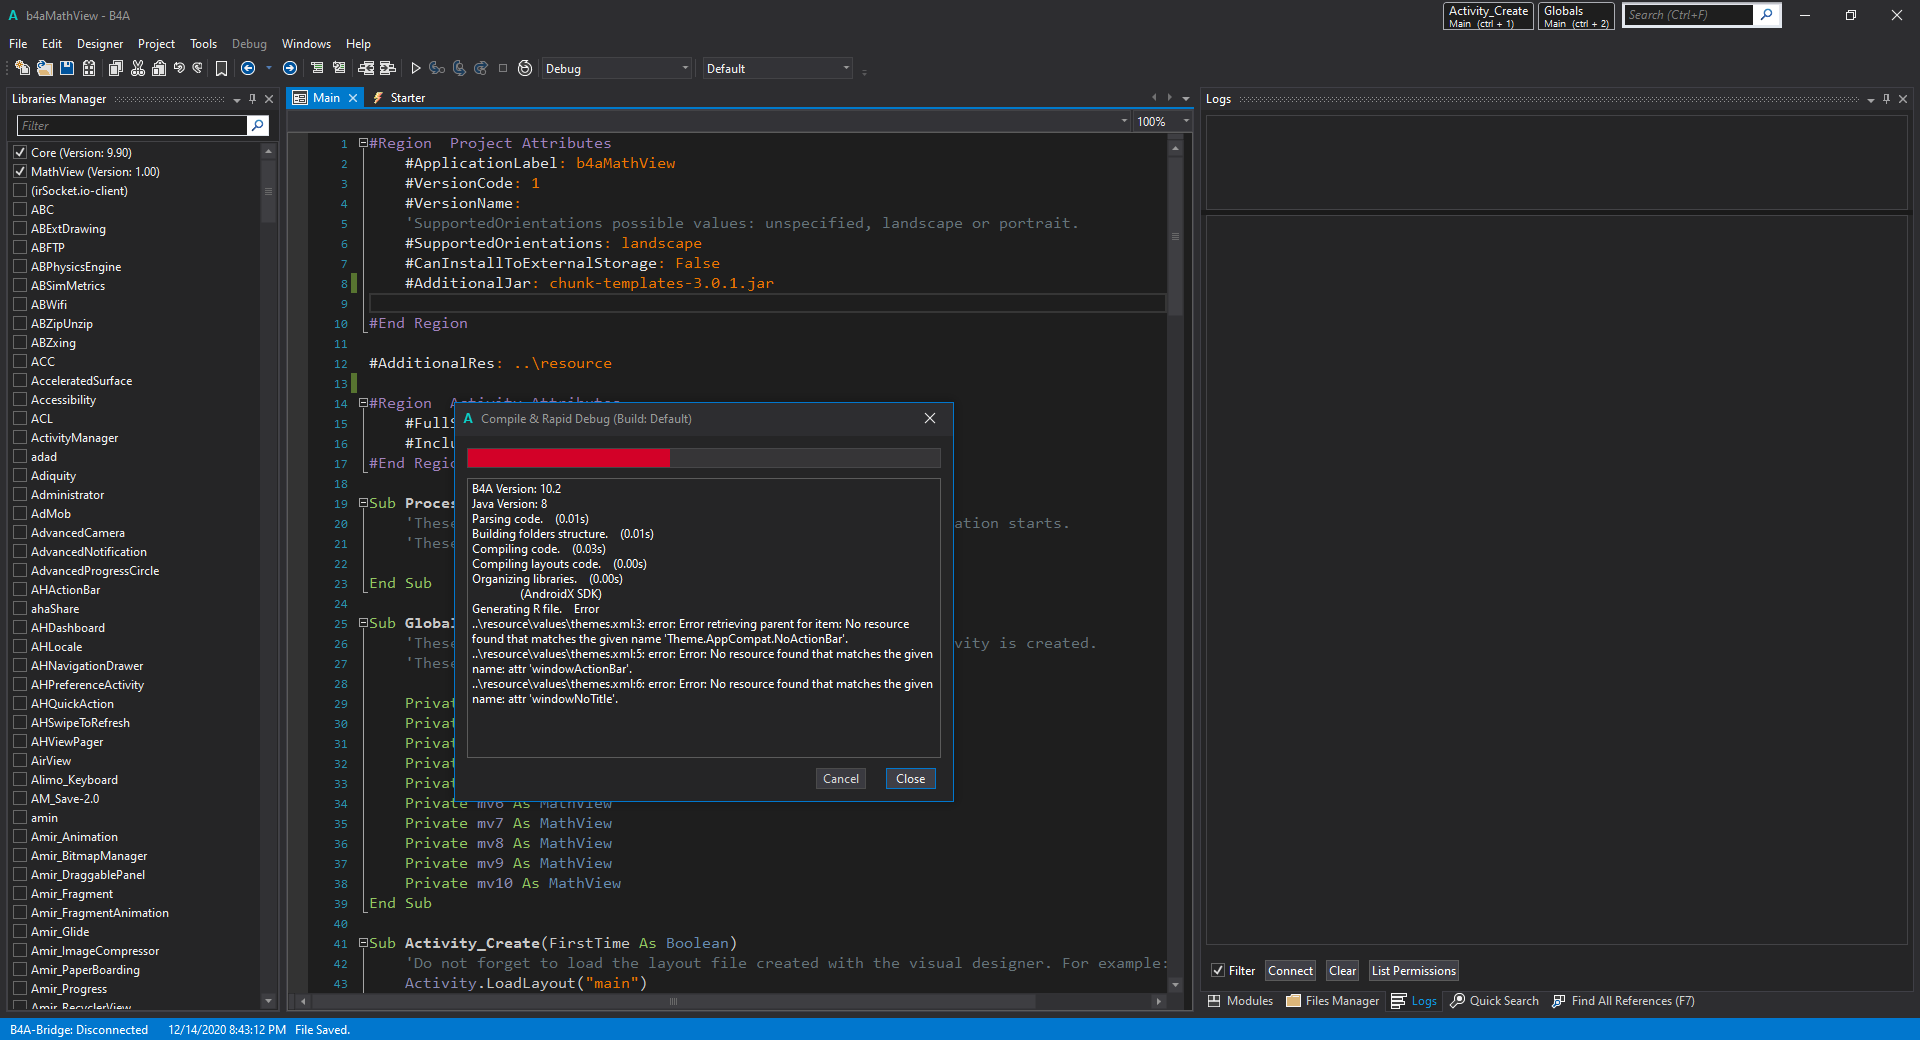The image size is (1920, 1040).
Task: Click the Open project folder icon
Action: [45, 68]
